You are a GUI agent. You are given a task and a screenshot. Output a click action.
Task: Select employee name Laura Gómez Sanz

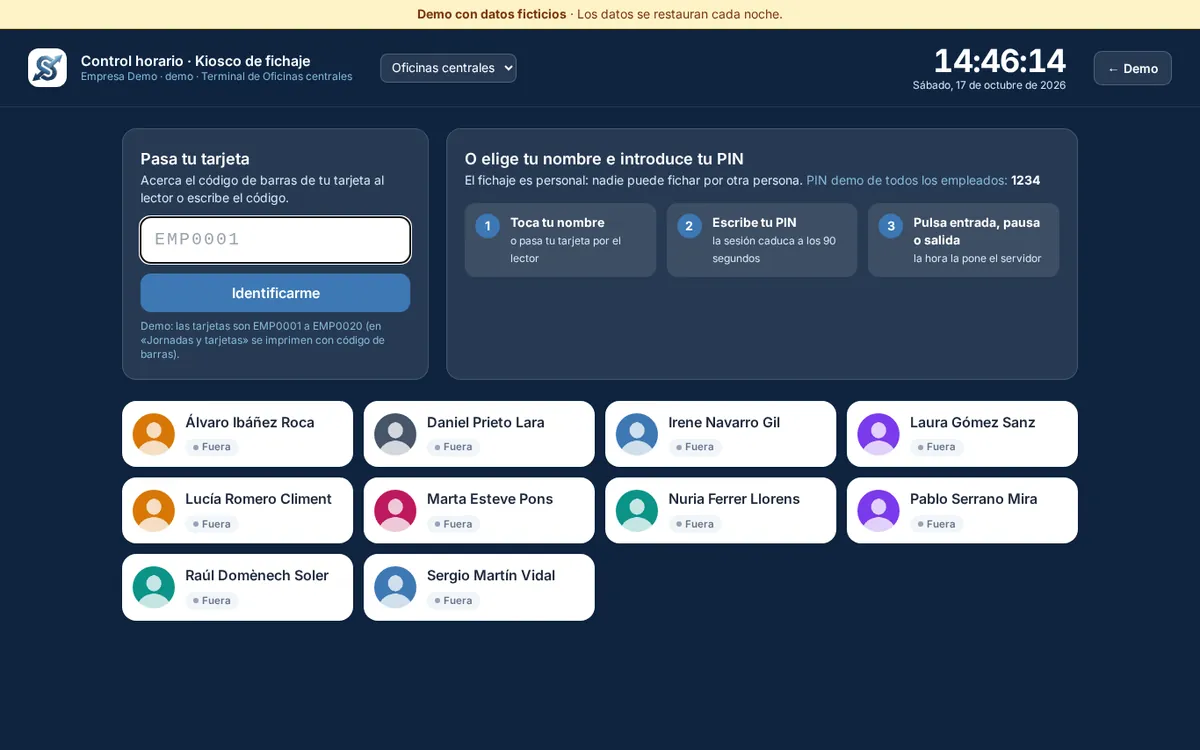tap(972, 422)
